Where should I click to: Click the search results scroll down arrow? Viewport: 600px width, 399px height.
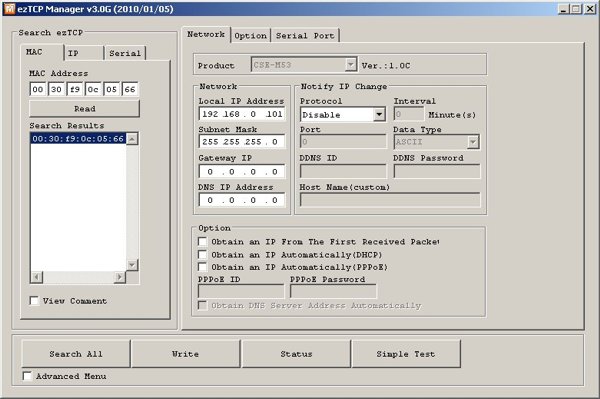[x=132, y=264]
